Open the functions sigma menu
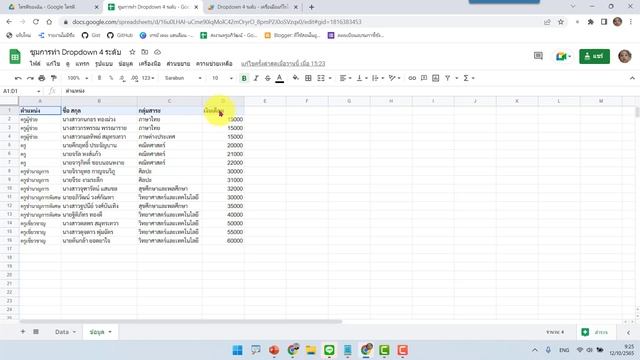Screen dimensions: 640x360 [468, 78]
